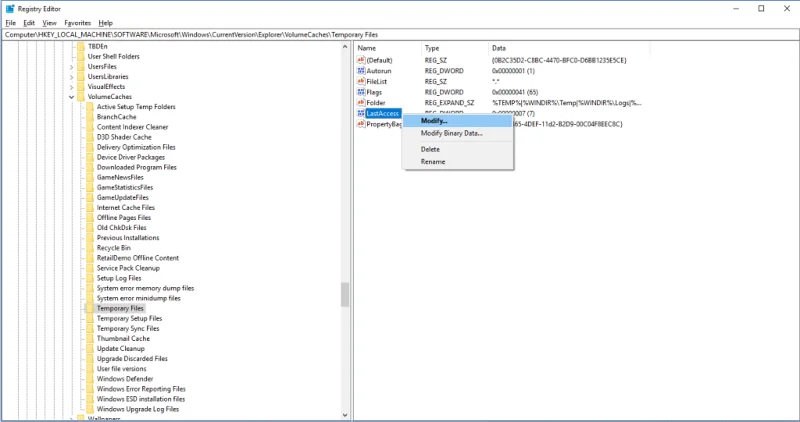Select the Recycle Bin registry key
800x422 pixels.
[x=115, y=247]
